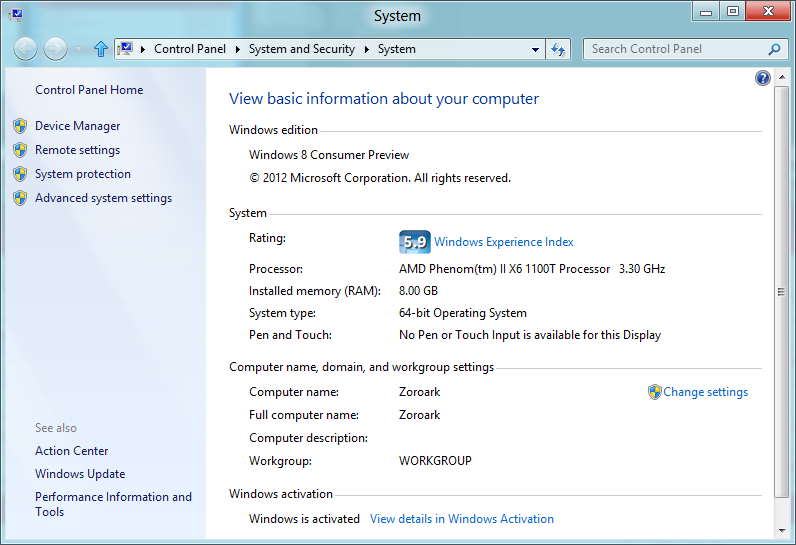Click the magnifier search icon
Image resolution: width=796 pixels, height=545 pixels.
(x=774, y=49)
